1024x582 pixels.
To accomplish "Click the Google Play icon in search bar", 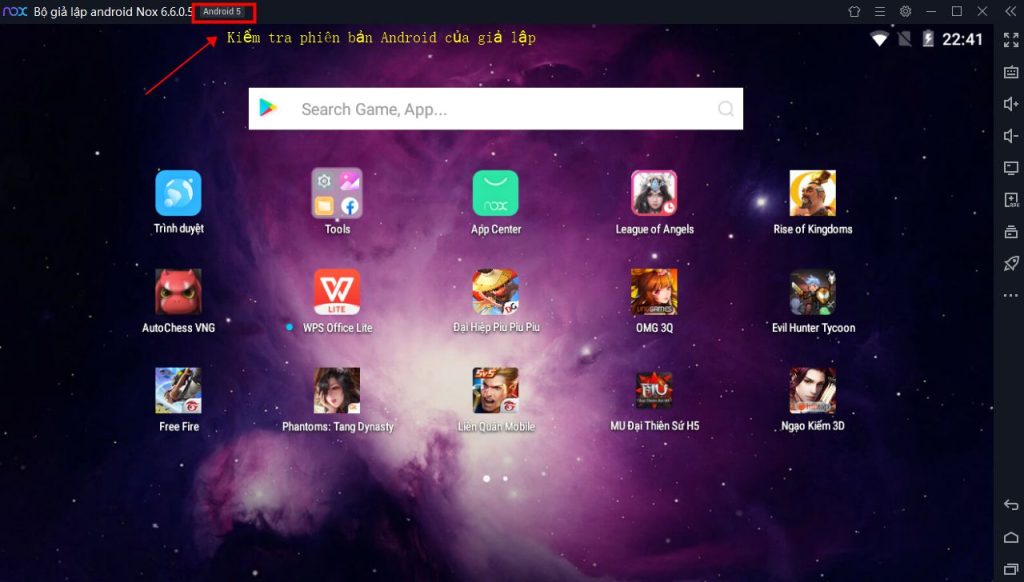I will pyautogui.click(x=268, y=108).
